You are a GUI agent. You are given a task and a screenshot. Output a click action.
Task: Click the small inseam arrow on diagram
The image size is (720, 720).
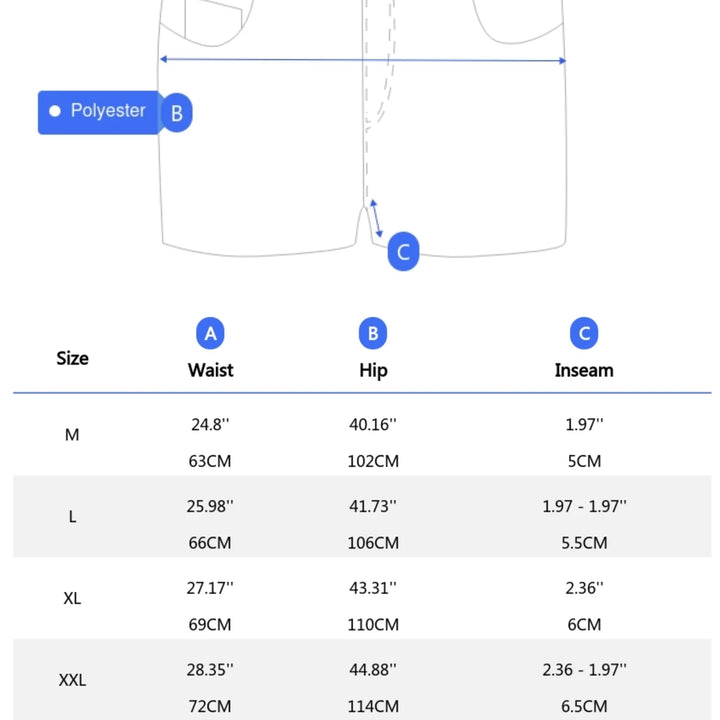click(376, 220)
